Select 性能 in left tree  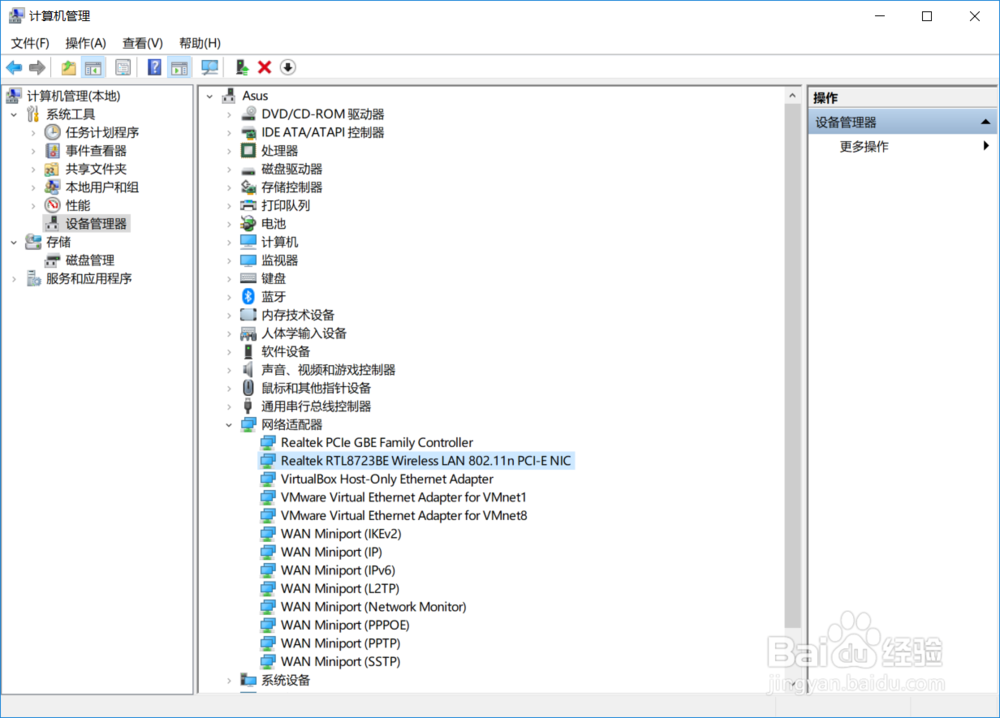click(x=78, y=205)
